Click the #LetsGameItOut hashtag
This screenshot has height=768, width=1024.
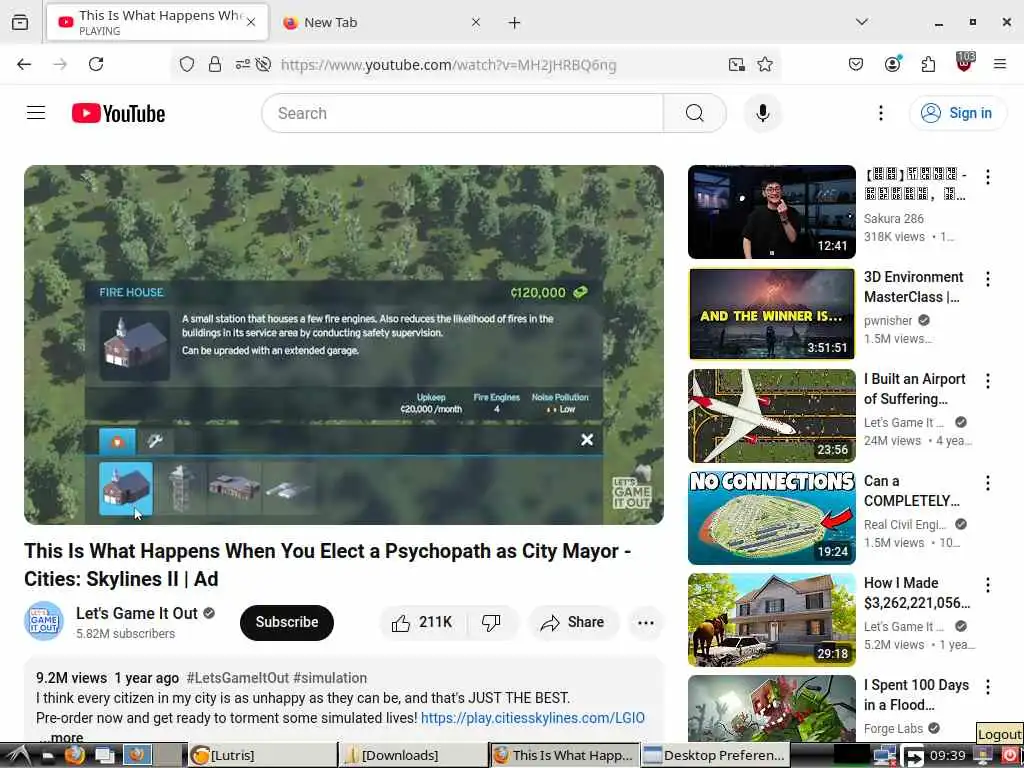coord(238,678)
